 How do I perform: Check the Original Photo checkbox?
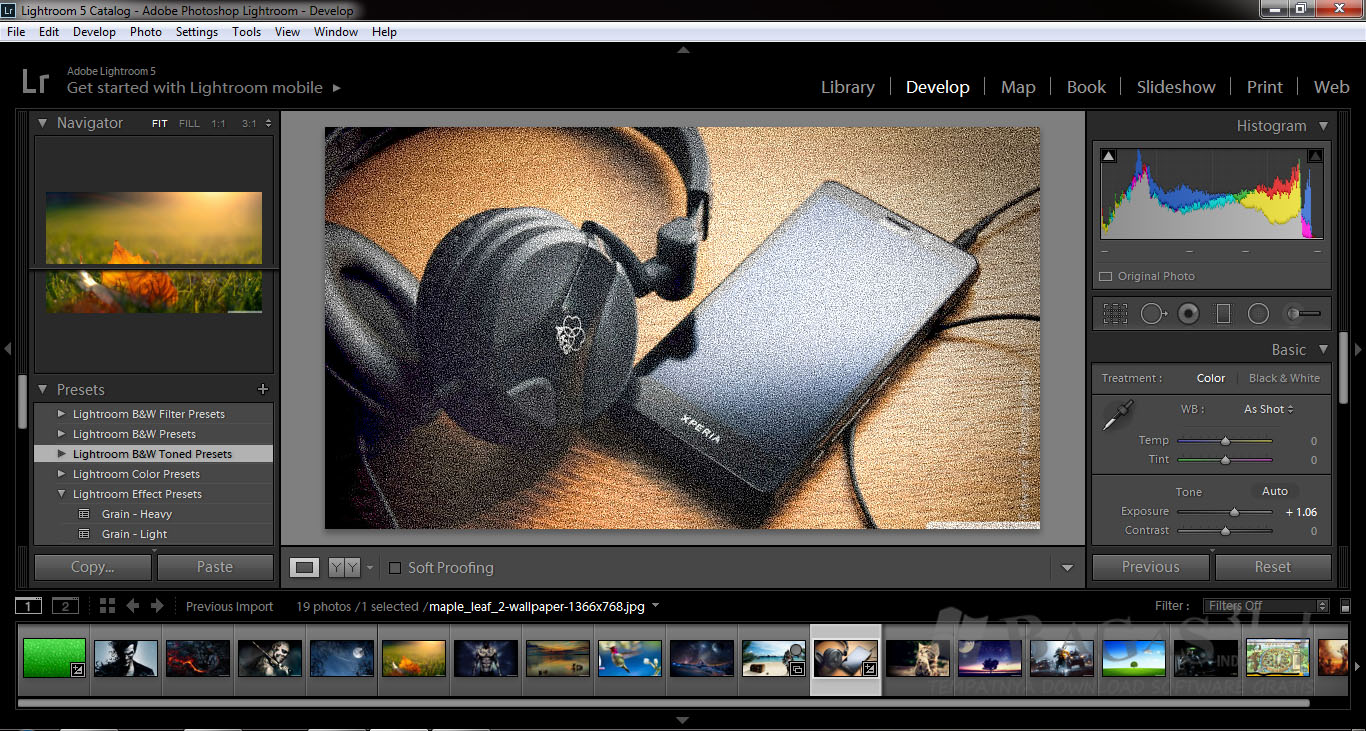click(1106, 276)
